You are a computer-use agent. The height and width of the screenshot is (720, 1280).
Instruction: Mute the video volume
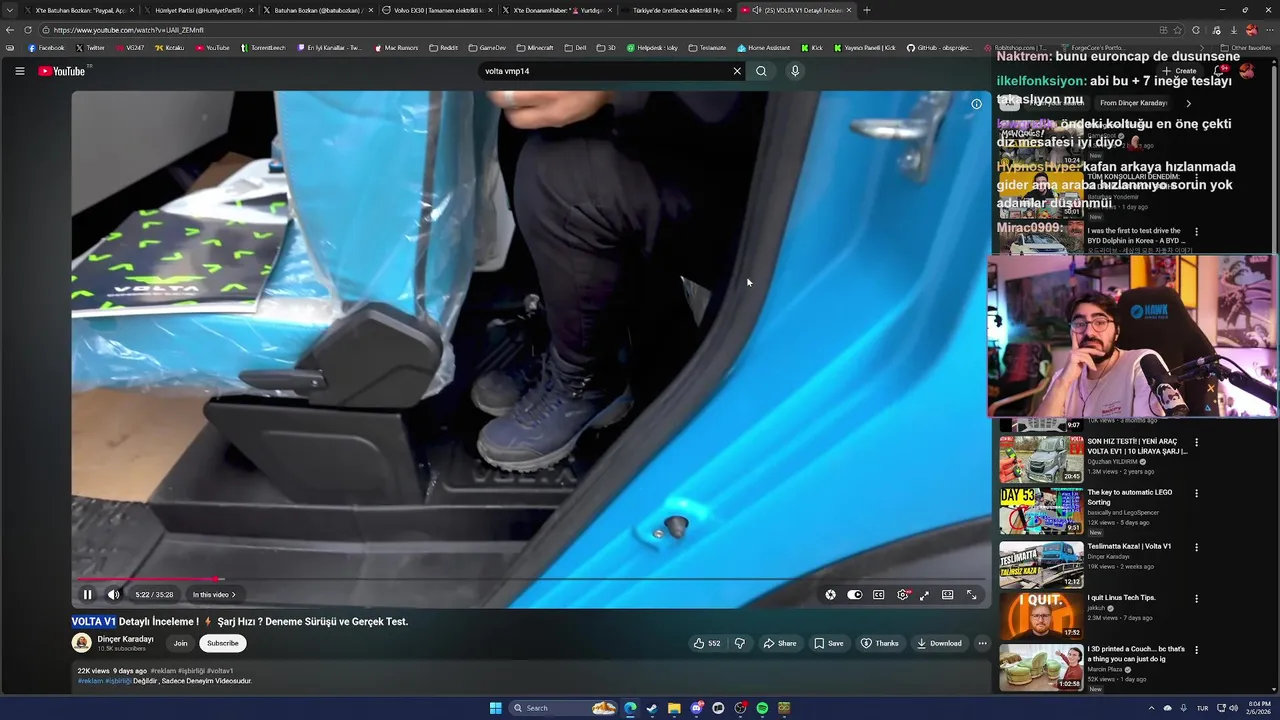coord(113,595)
